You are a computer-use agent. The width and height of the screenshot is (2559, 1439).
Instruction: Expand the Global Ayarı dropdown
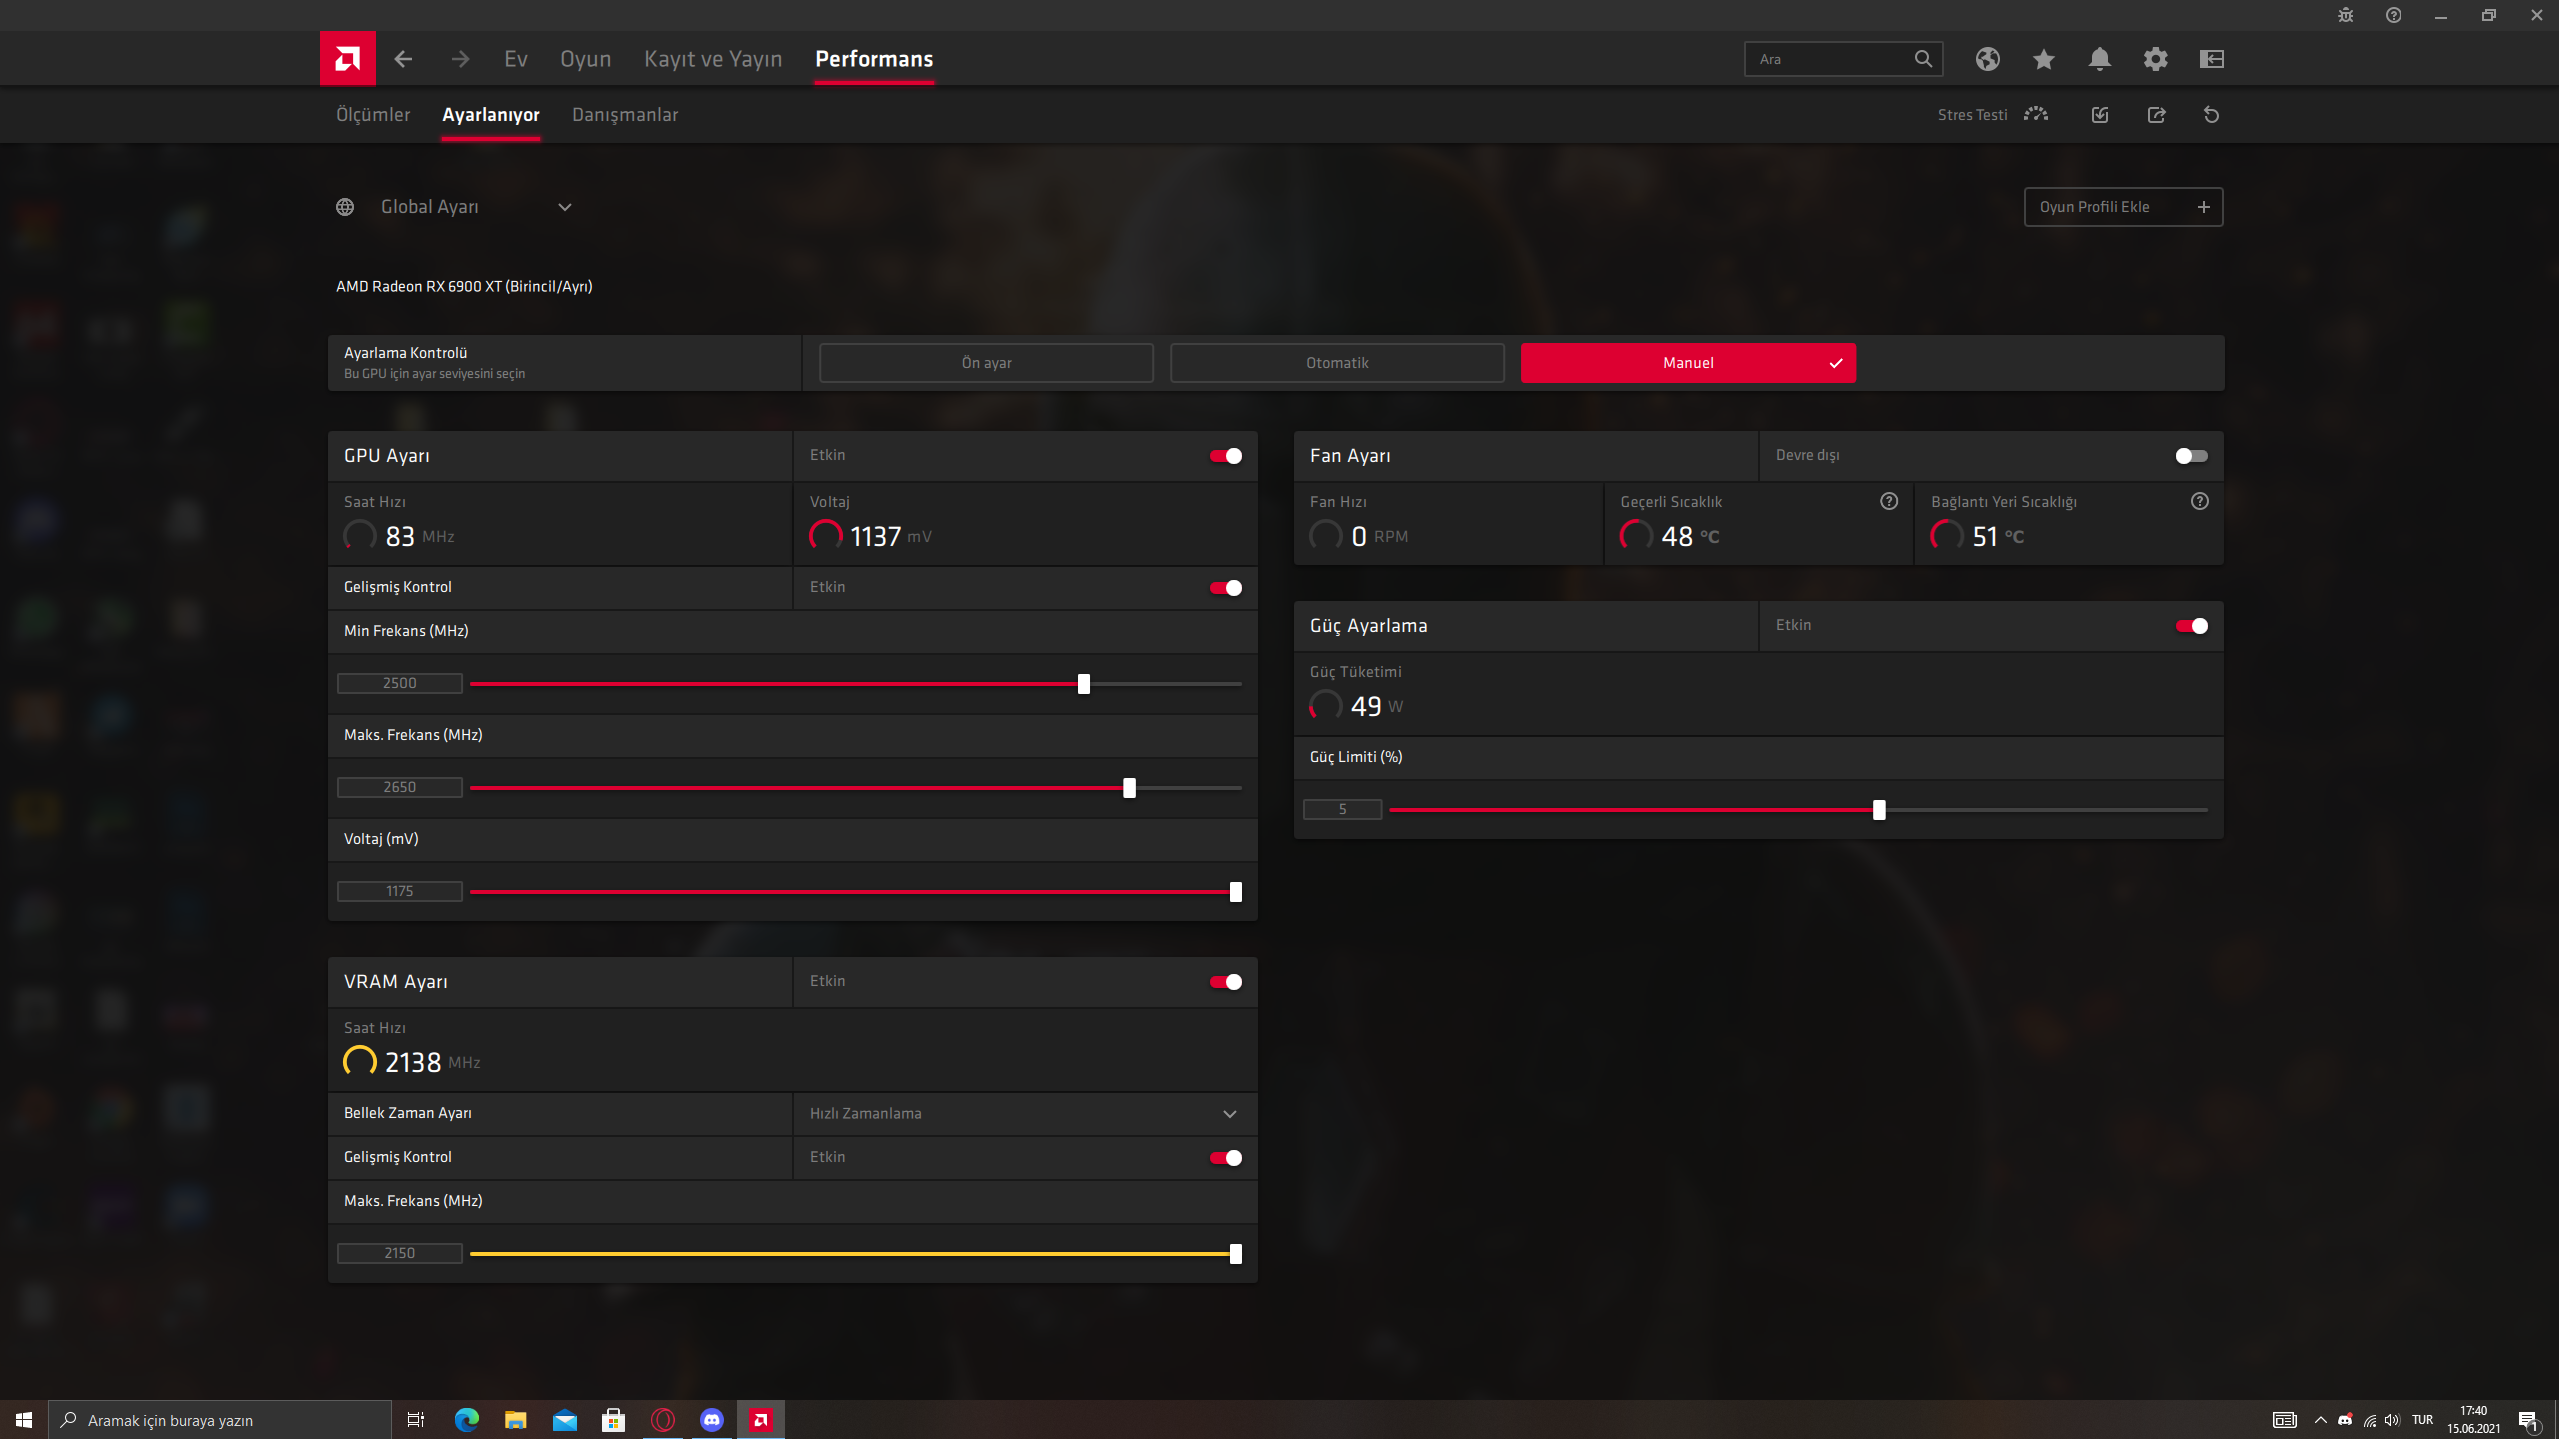564,207
